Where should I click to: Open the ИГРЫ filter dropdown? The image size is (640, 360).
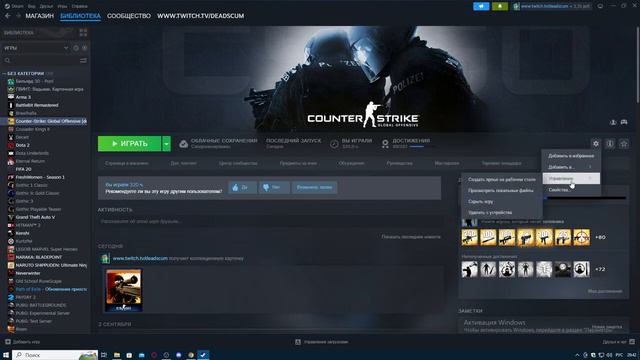point(36,48)
